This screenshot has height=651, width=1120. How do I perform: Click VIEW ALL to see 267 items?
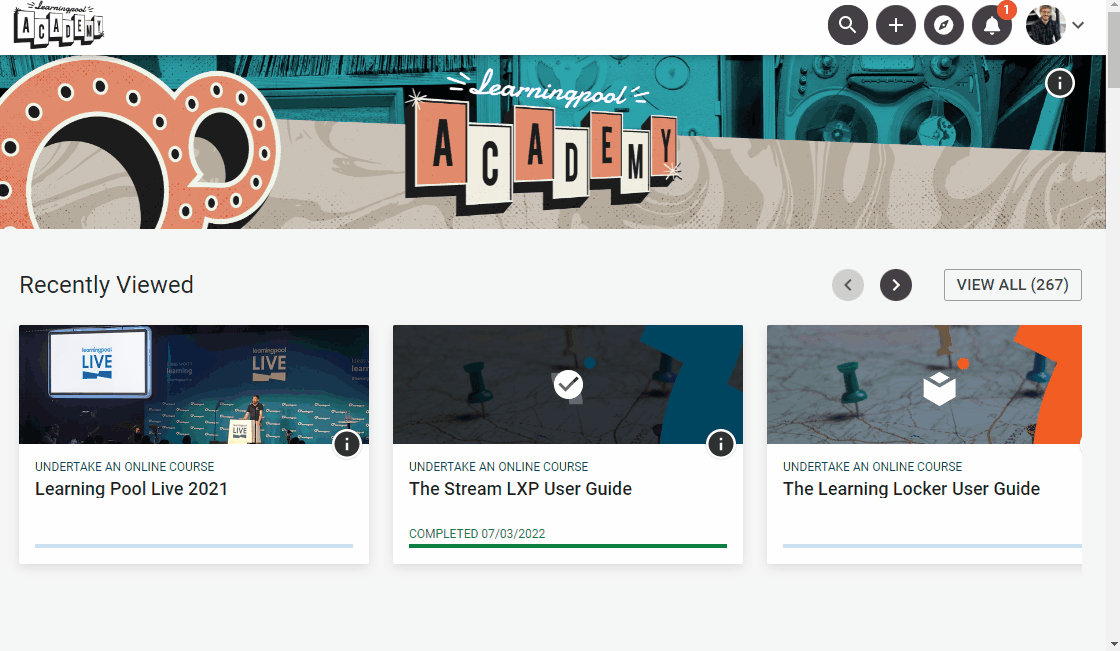[1012, 284]
